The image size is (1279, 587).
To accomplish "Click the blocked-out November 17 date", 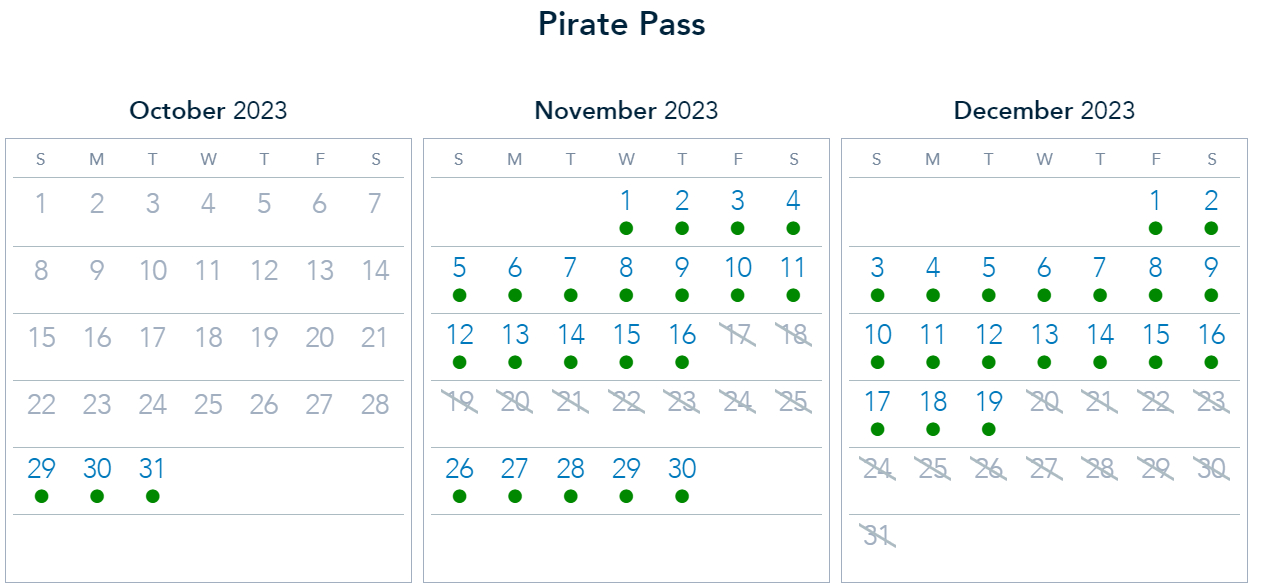I will coord(738,335).
